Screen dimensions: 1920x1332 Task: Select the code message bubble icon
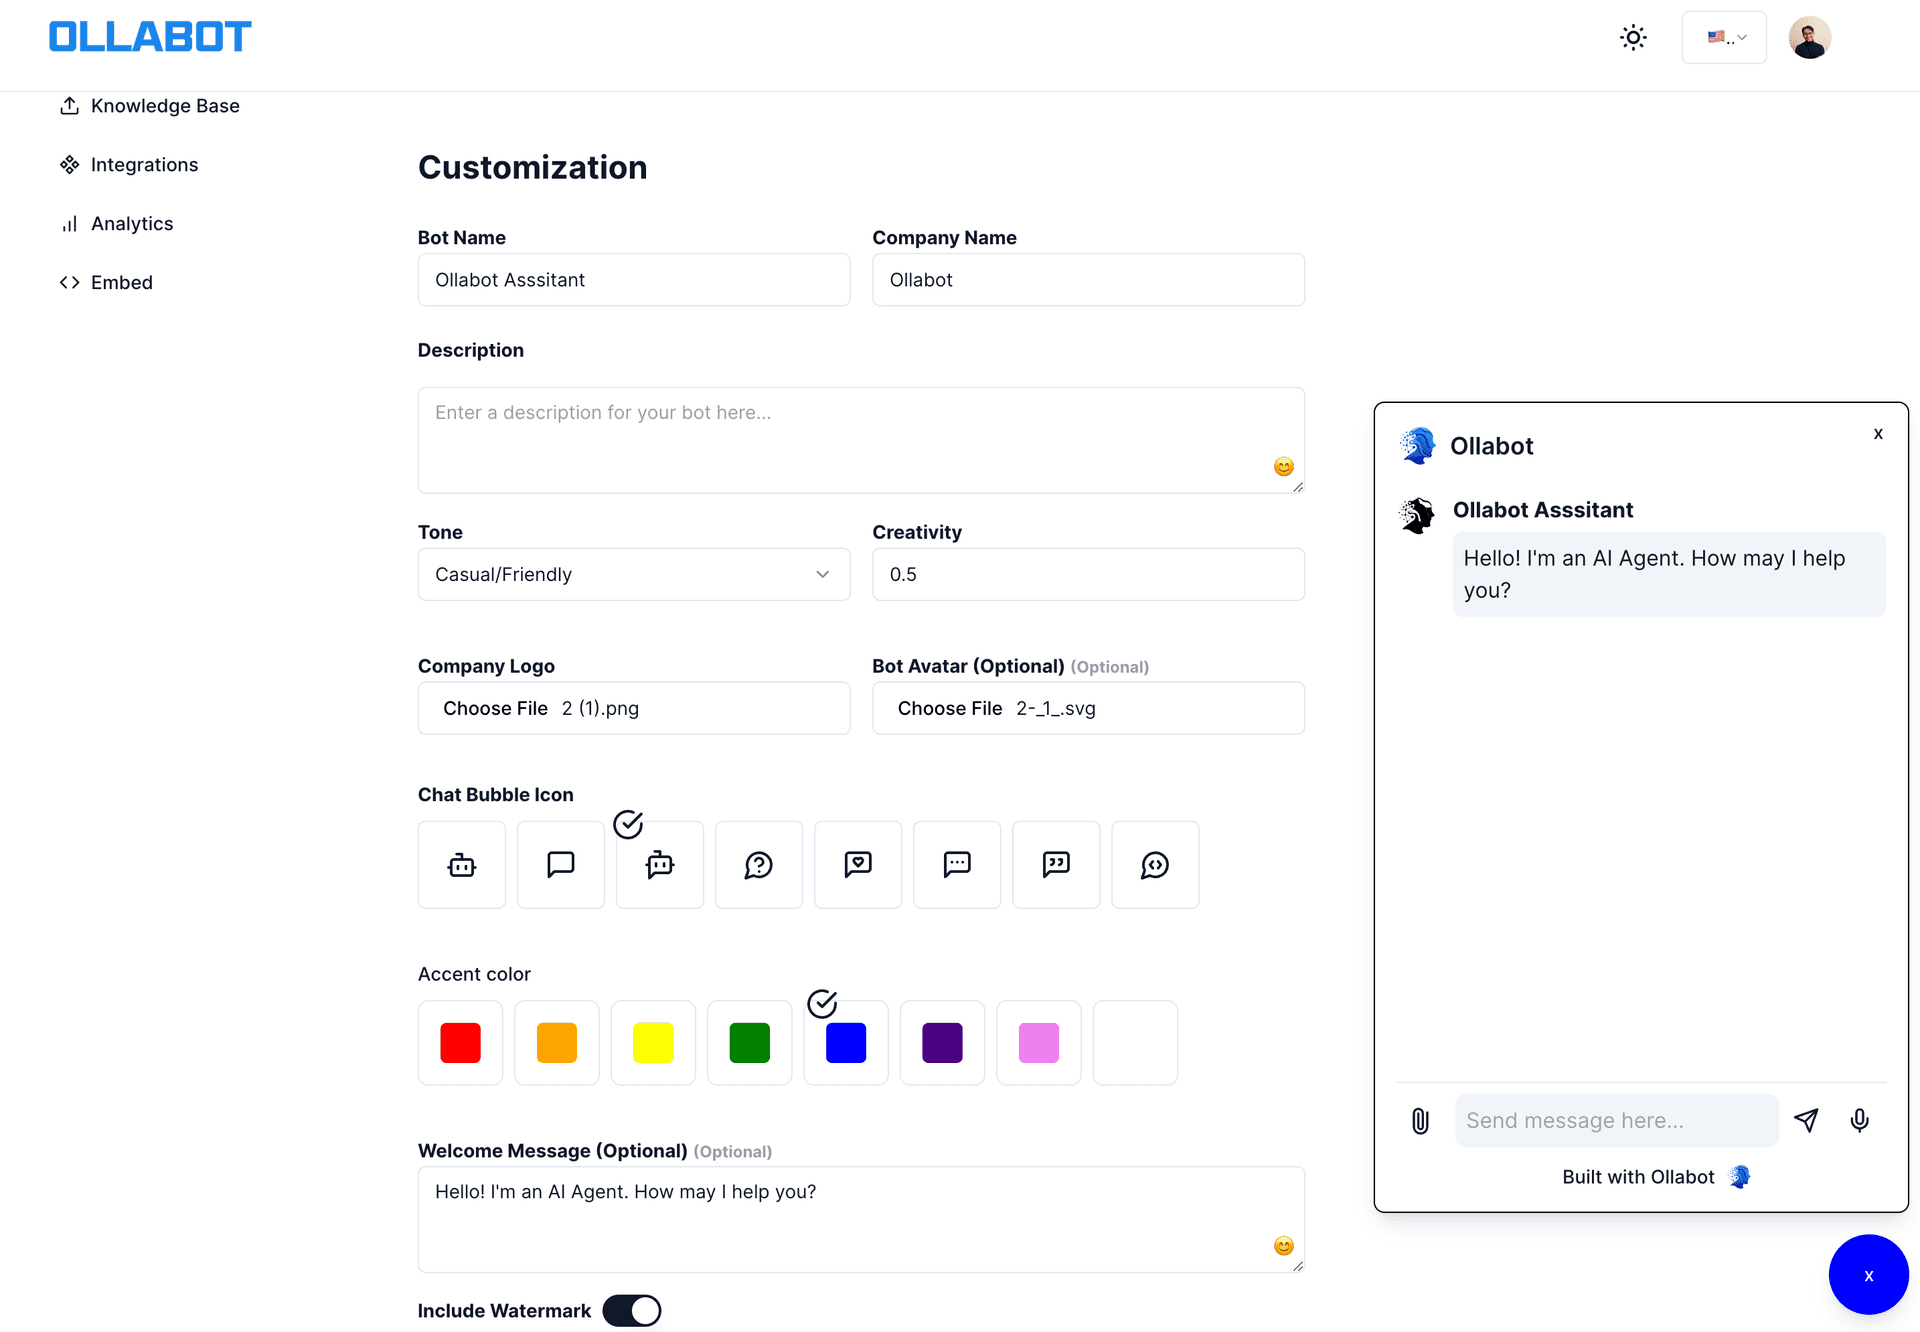pyautogui.click(x=1155, y=865)
